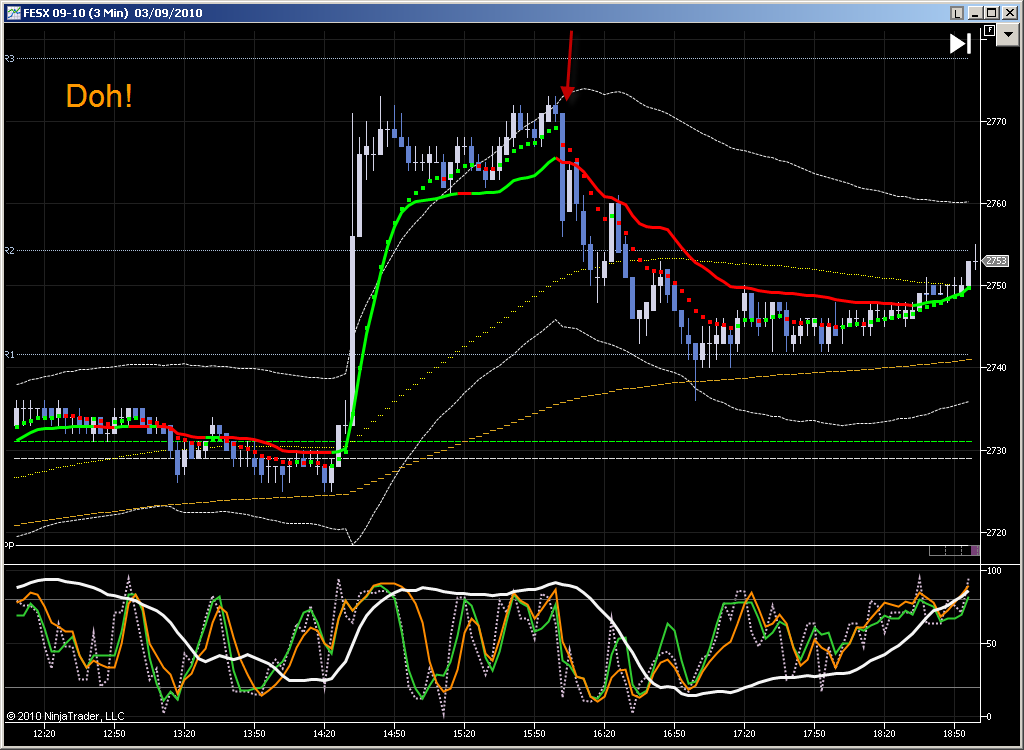The height and width of the screenshot is (750, 1024).
Task: Click the R1 pivot level label
Action: [9, 355]
